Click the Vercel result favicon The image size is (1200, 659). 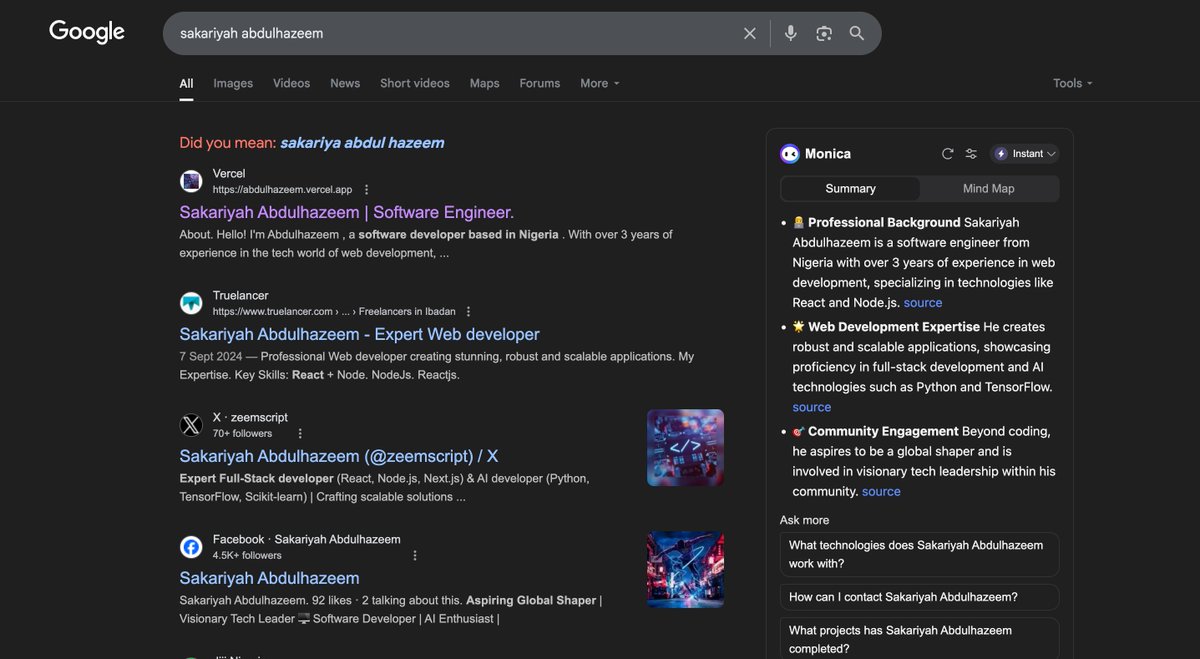191,181
